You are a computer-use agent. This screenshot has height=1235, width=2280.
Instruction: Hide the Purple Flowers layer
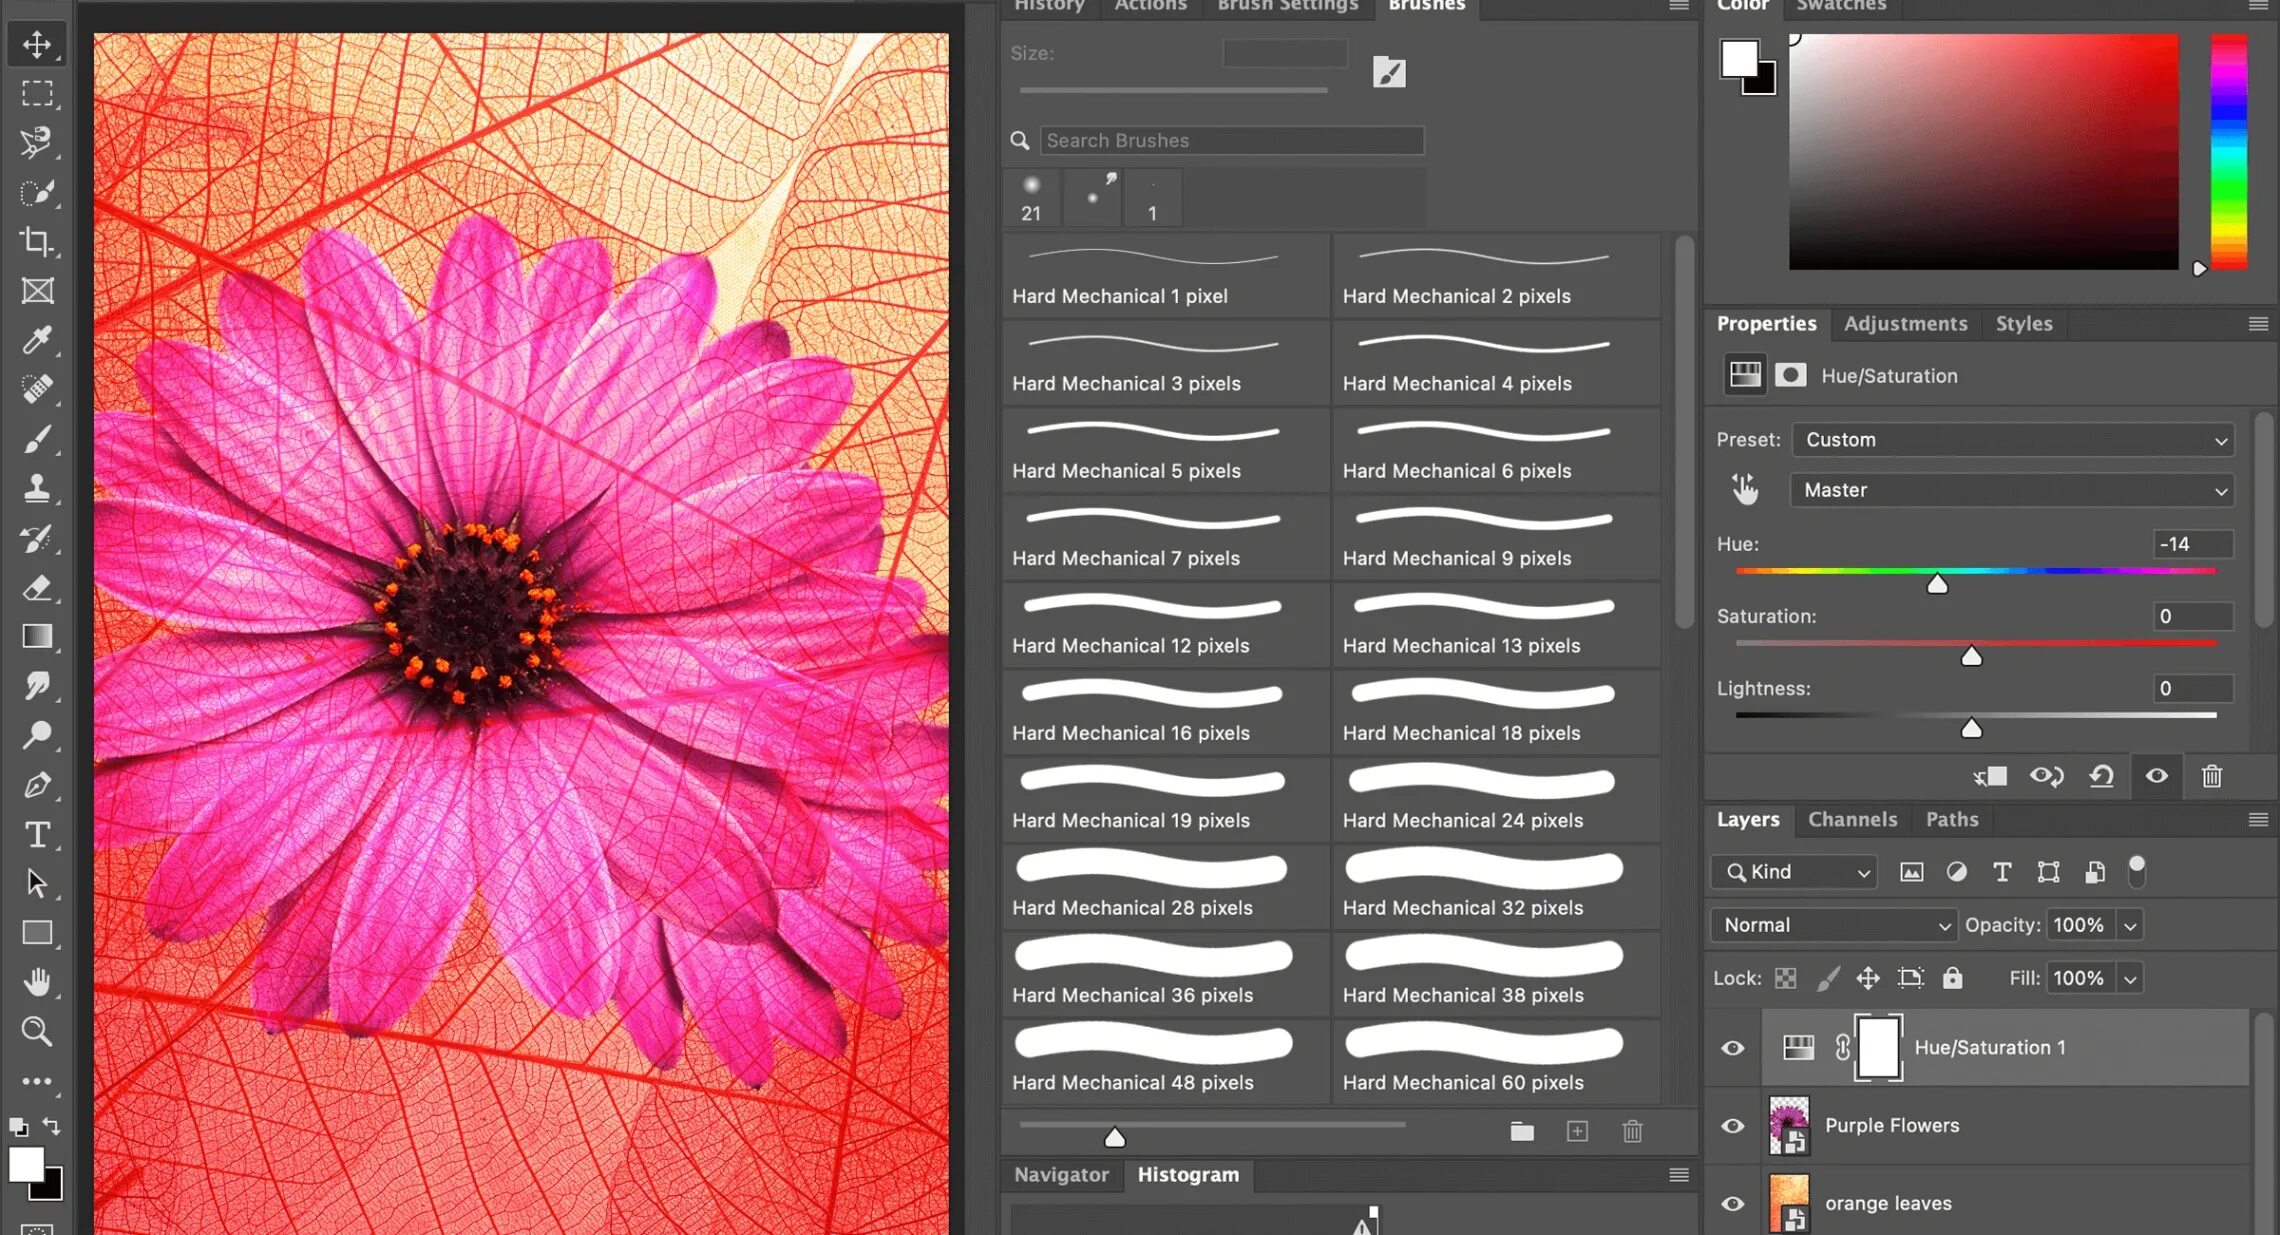click(1733, 1126)
